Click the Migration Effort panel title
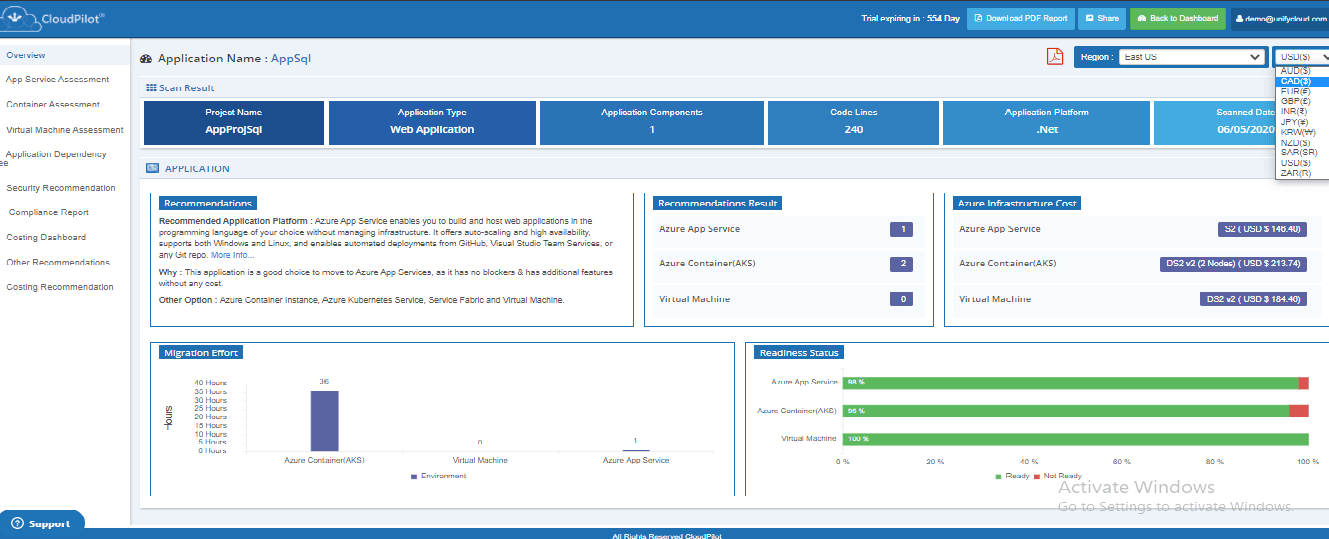 point(200,352)
